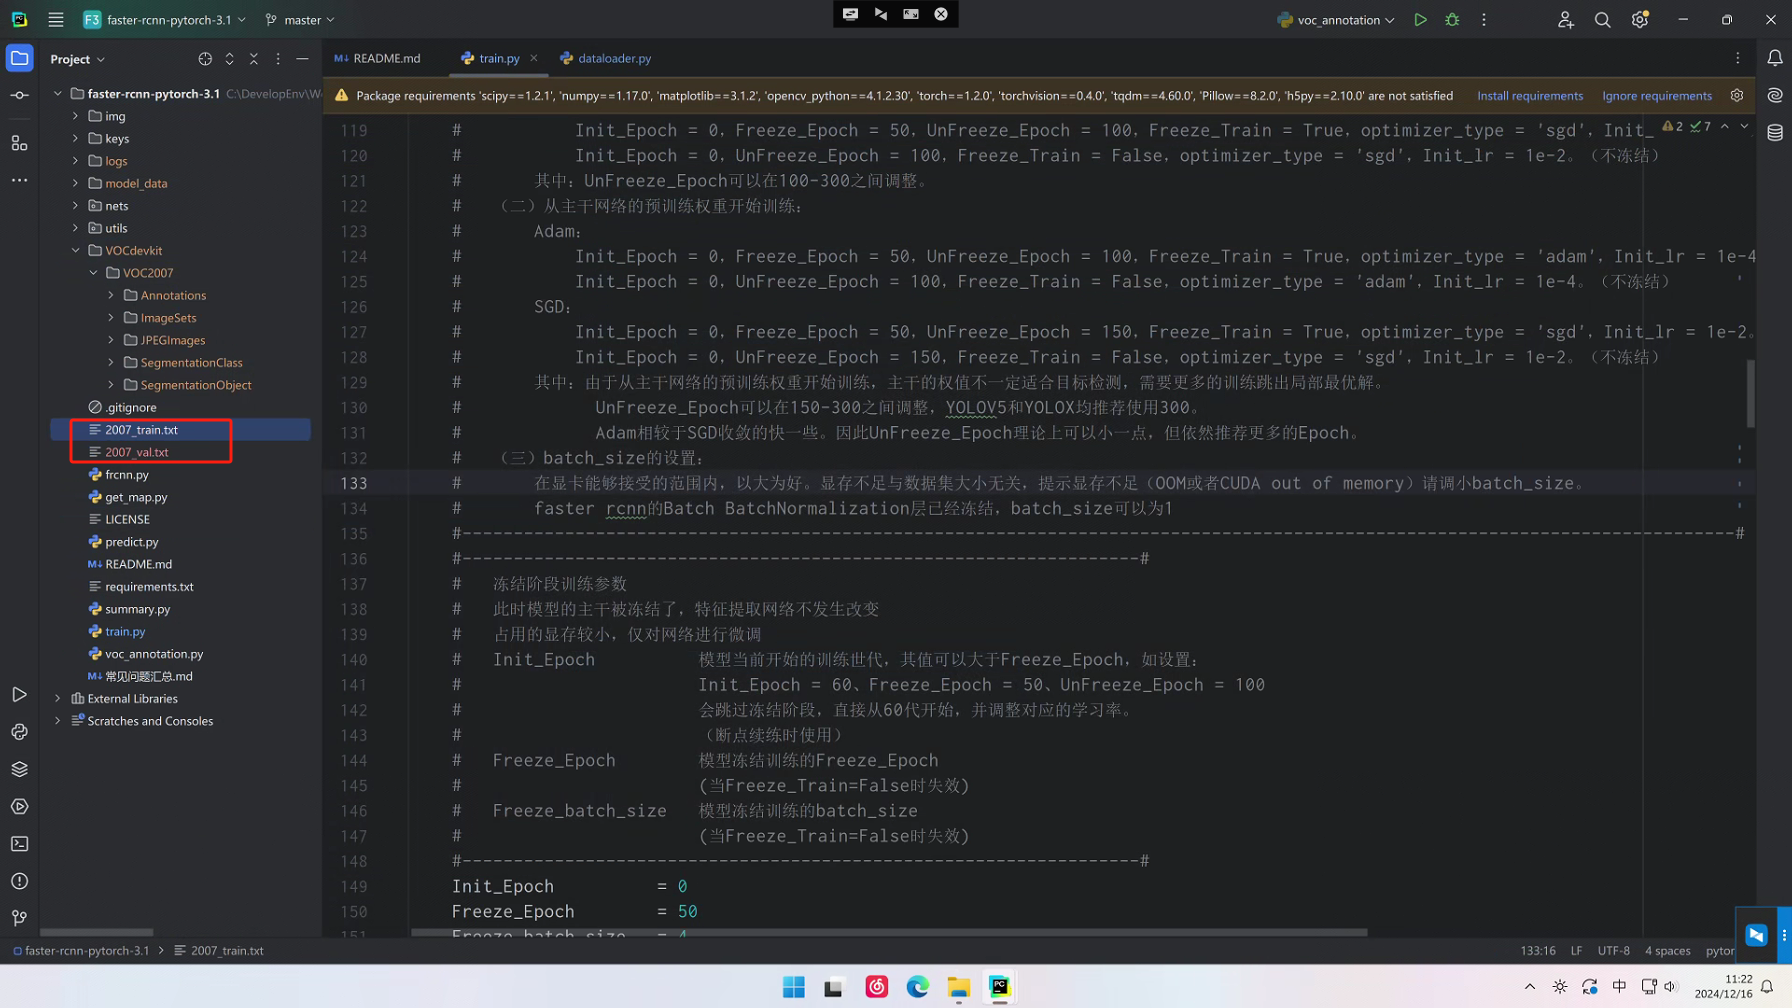The image size is (1792, 1008).
Task: Open the master branch dropdown
Action: pyautogui.click(x=300, y=20)
